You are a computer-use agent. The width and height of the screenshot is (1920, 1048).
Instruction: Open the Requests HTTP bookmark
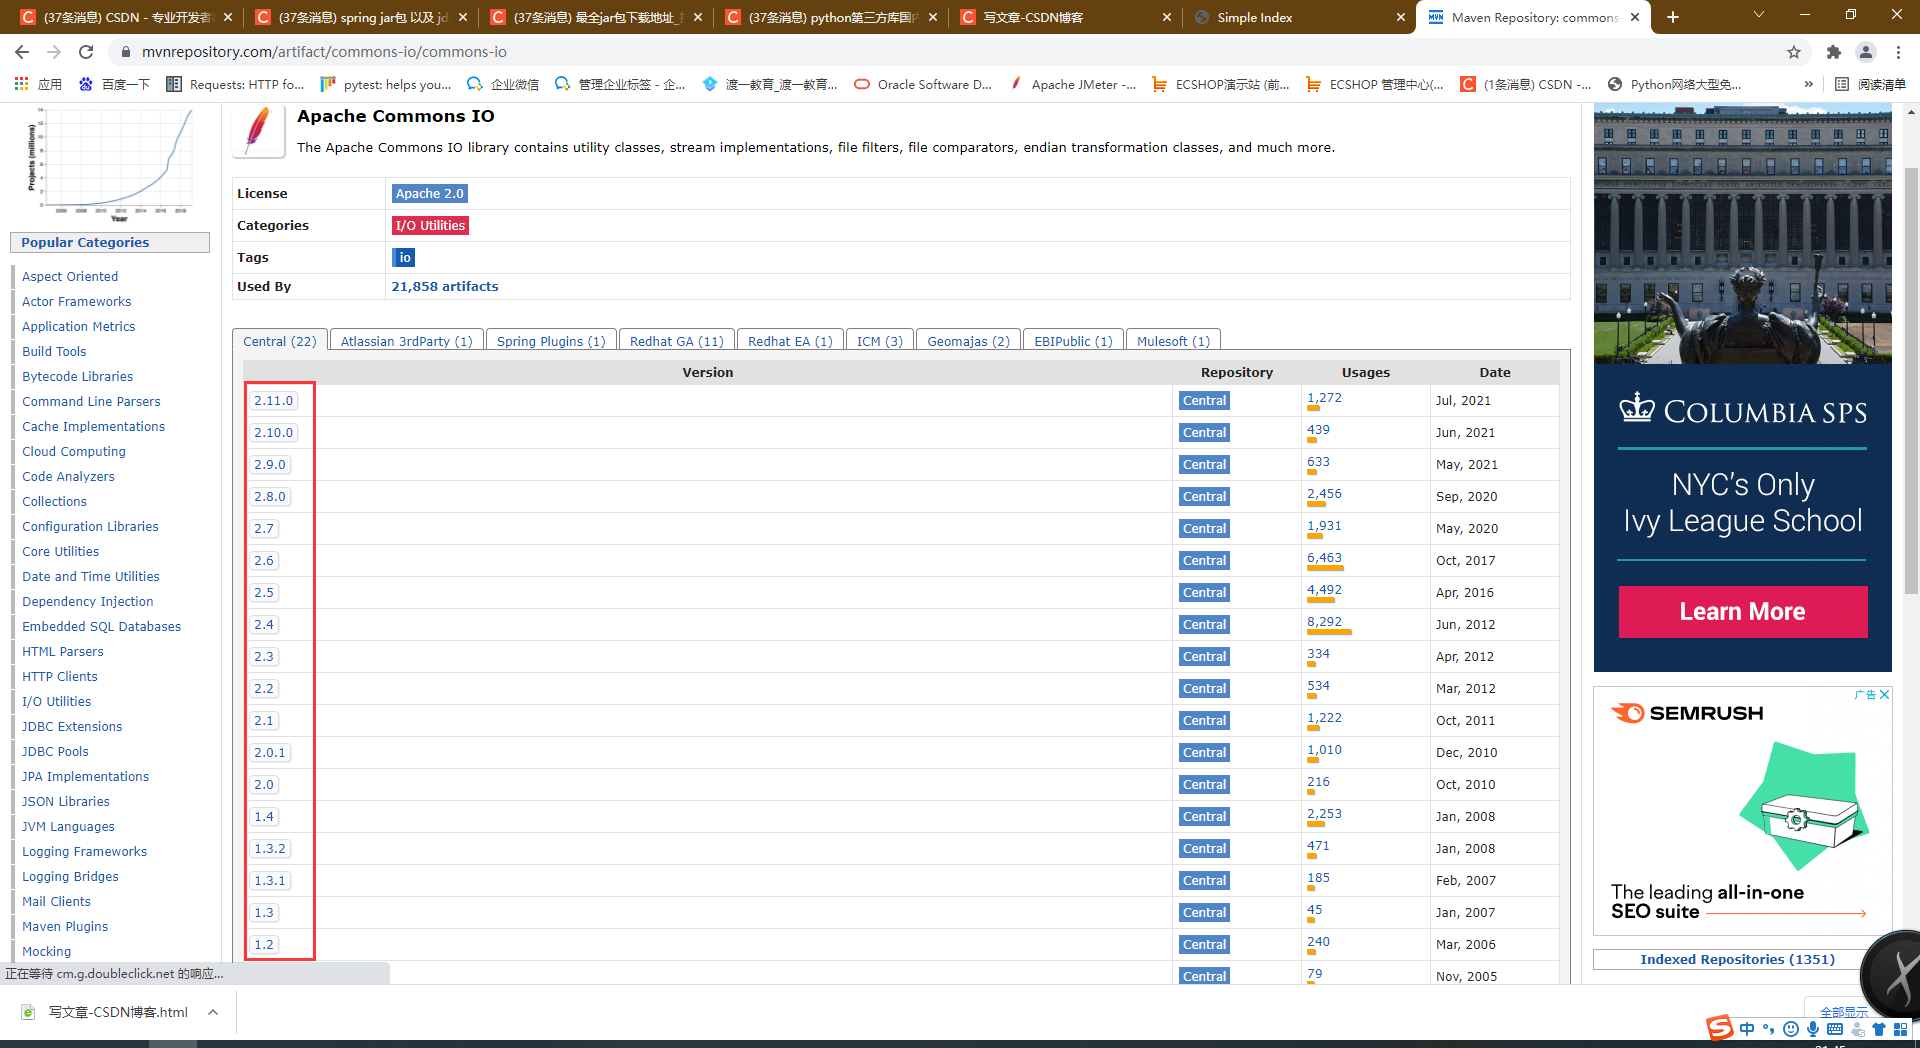coord(235,85)
